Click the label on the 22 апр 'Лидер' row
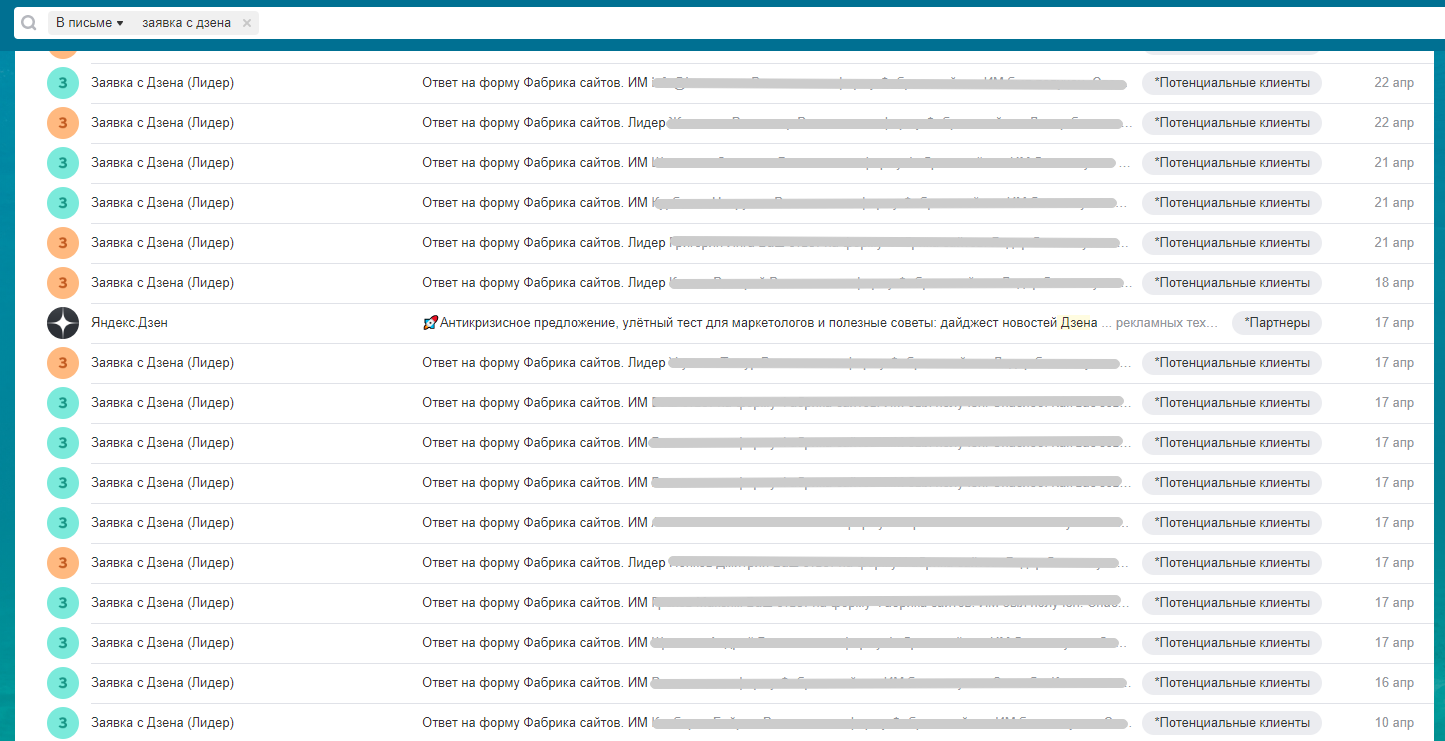The image size is (1445, 741). (1232, 123)
